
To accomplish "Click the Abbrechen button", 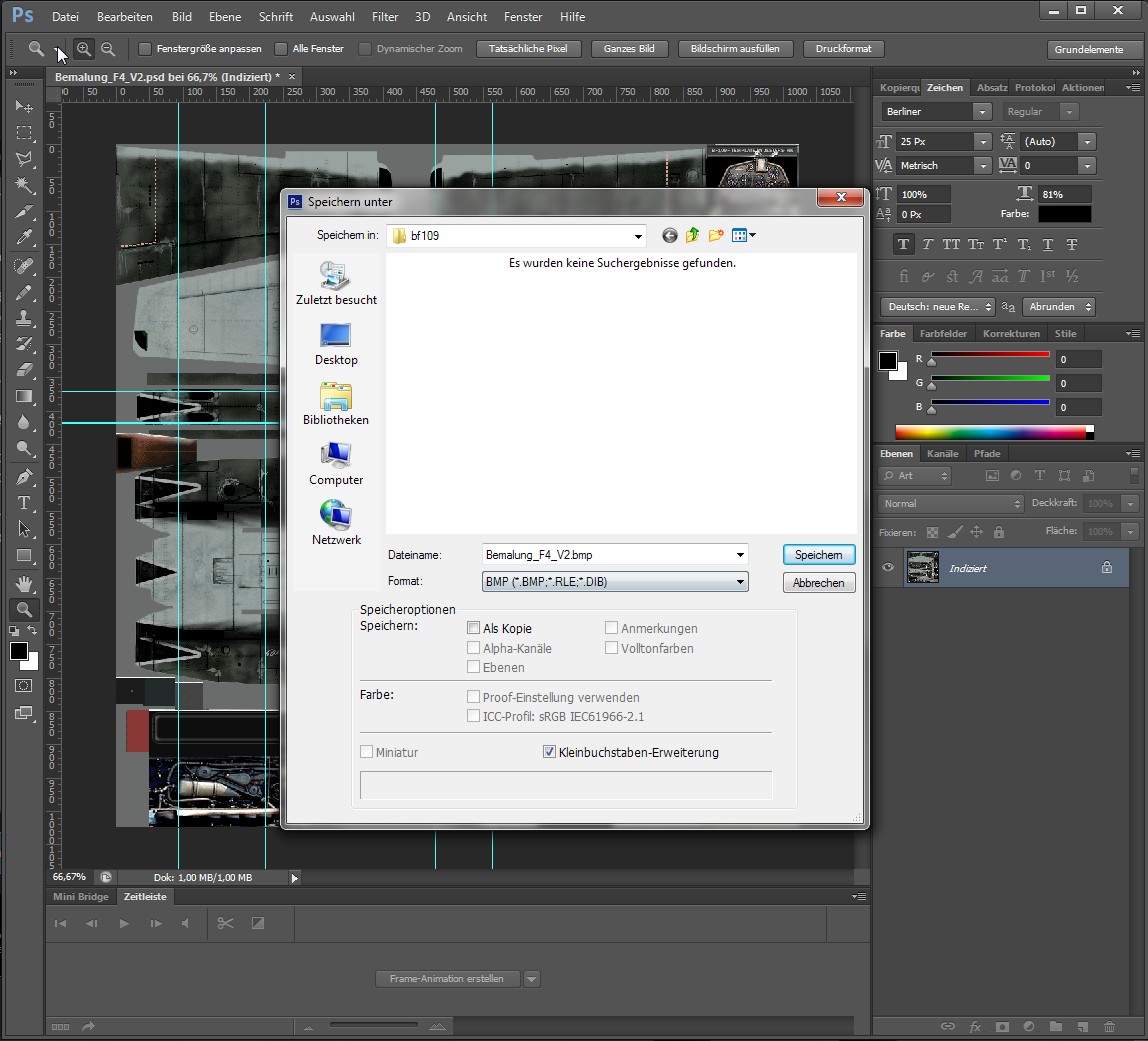I will click(818, 583).
